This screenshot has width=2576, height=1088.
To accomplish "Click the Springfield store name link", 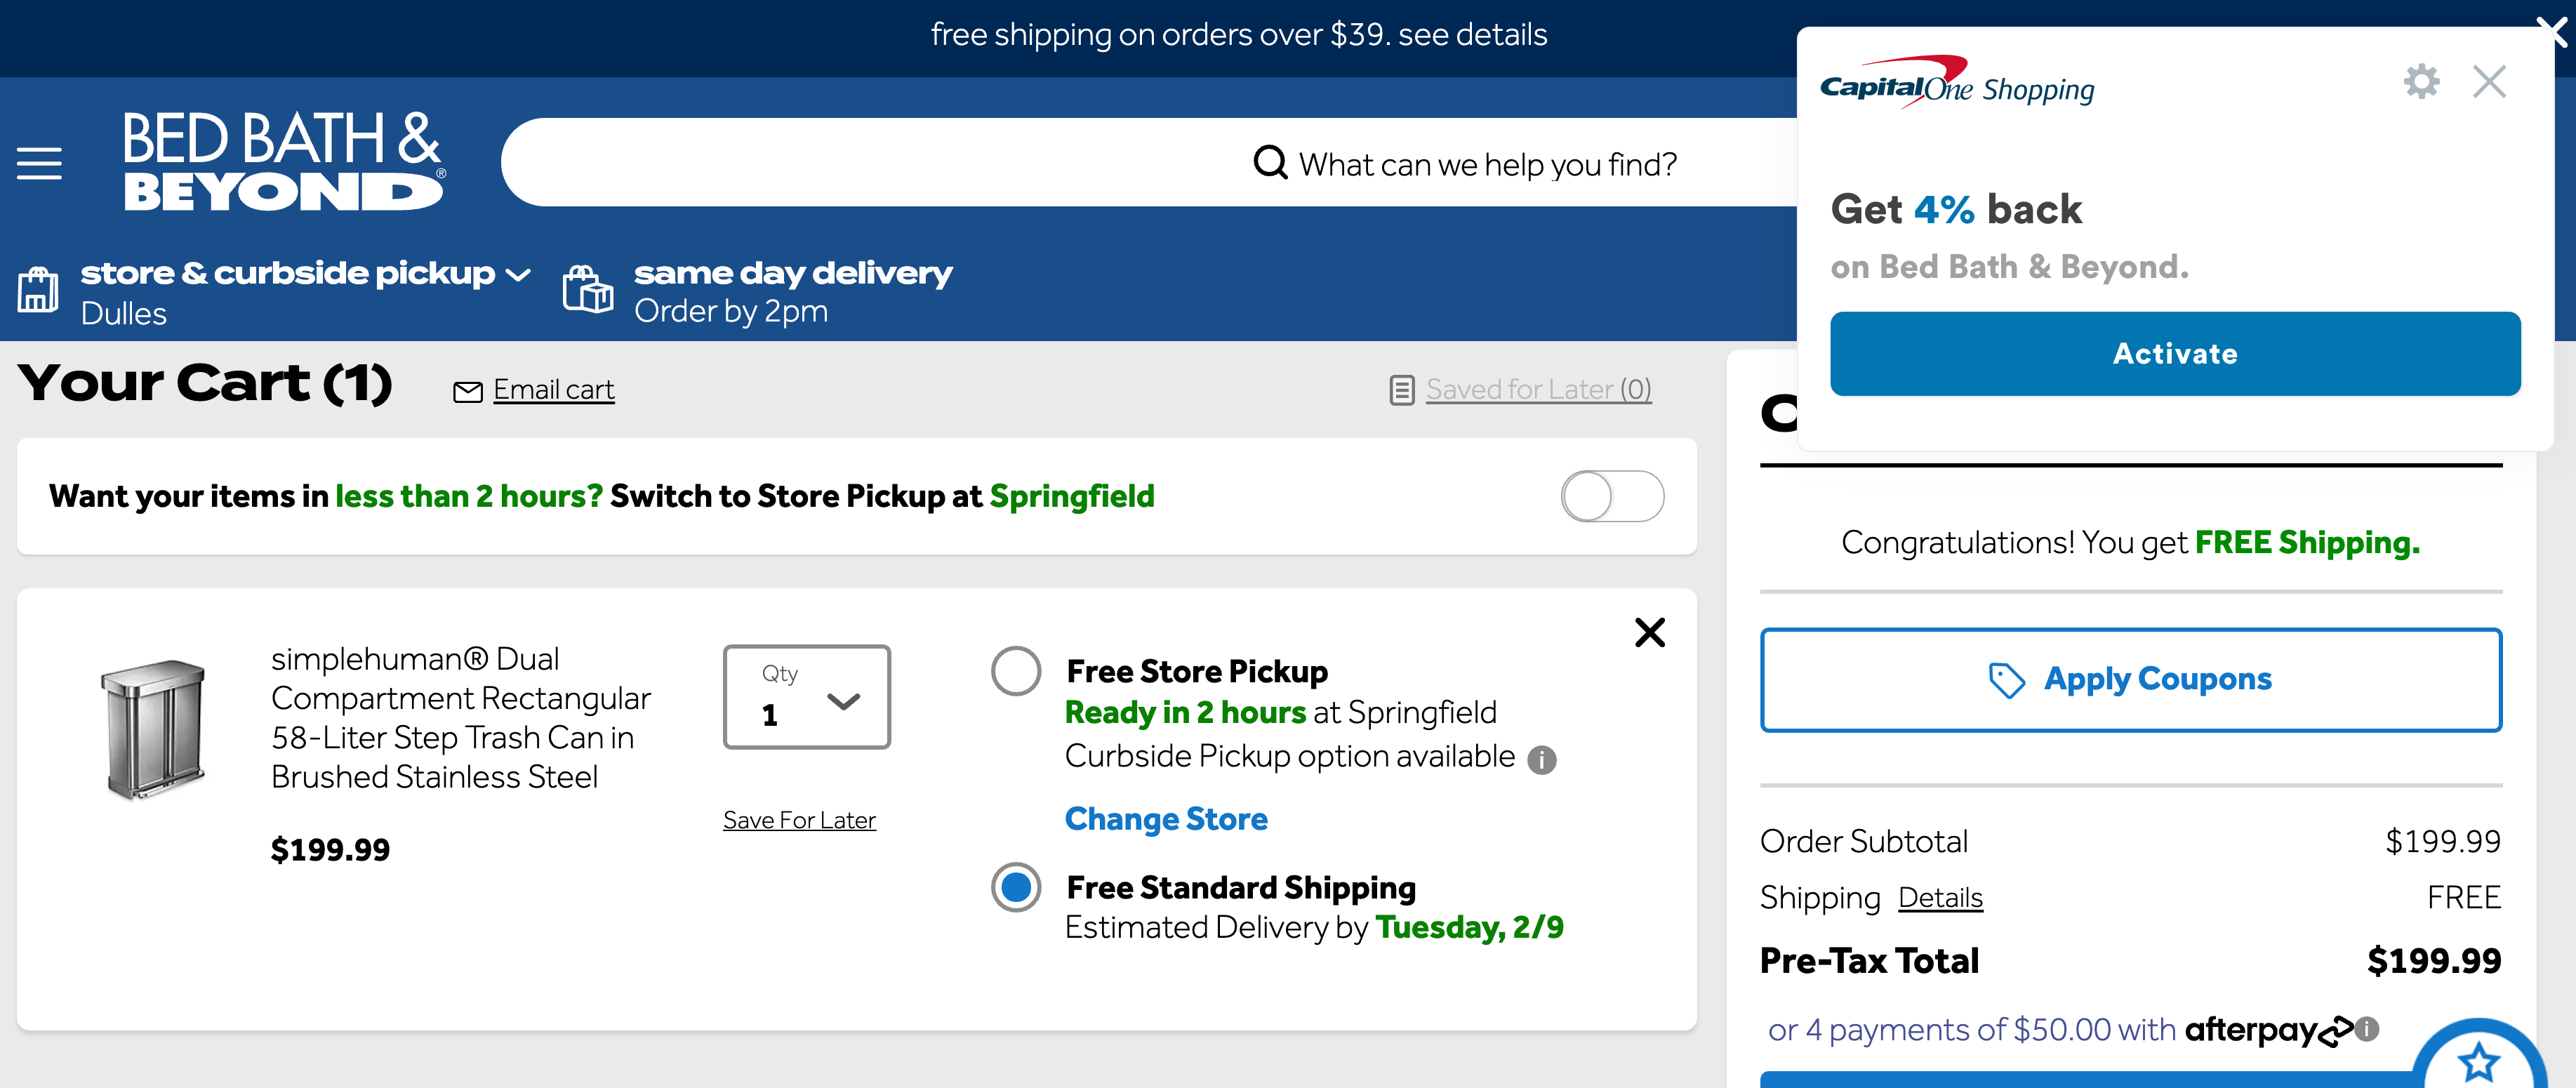I will point(1071,496).
